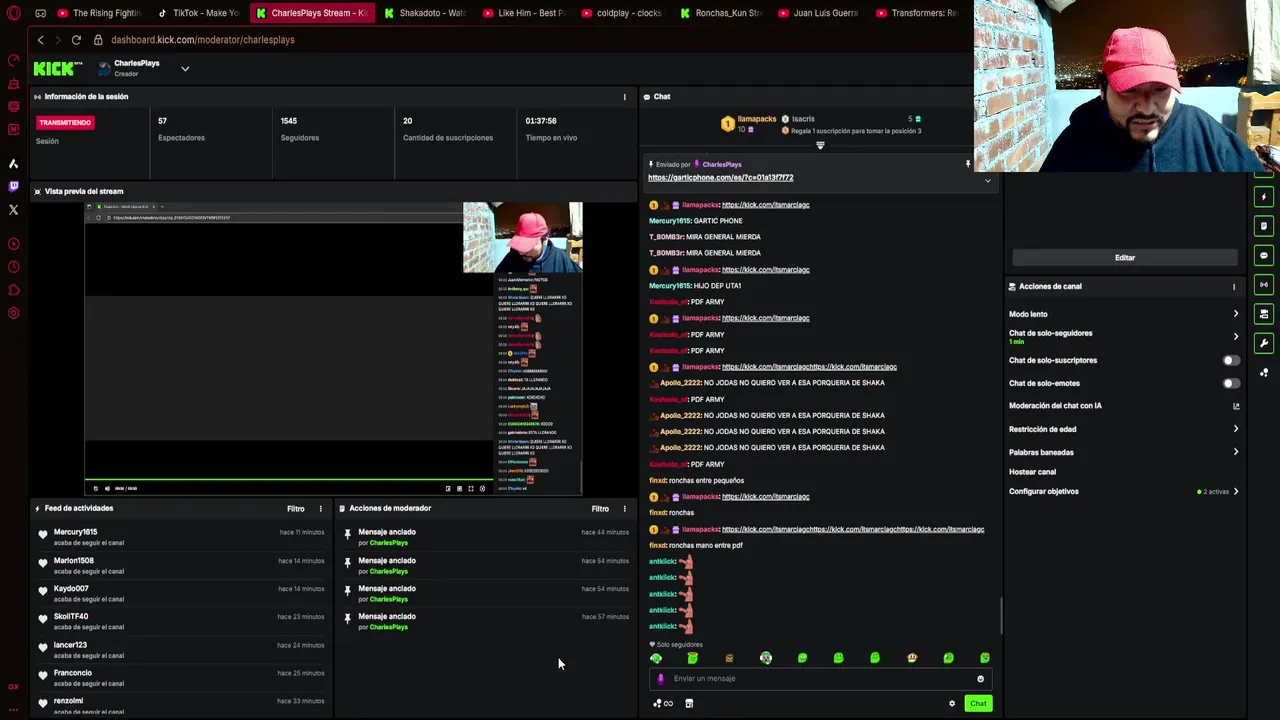Open chat settings gear icon
The height and width of the screenshot is (720, 1280).
pos(952,704)
